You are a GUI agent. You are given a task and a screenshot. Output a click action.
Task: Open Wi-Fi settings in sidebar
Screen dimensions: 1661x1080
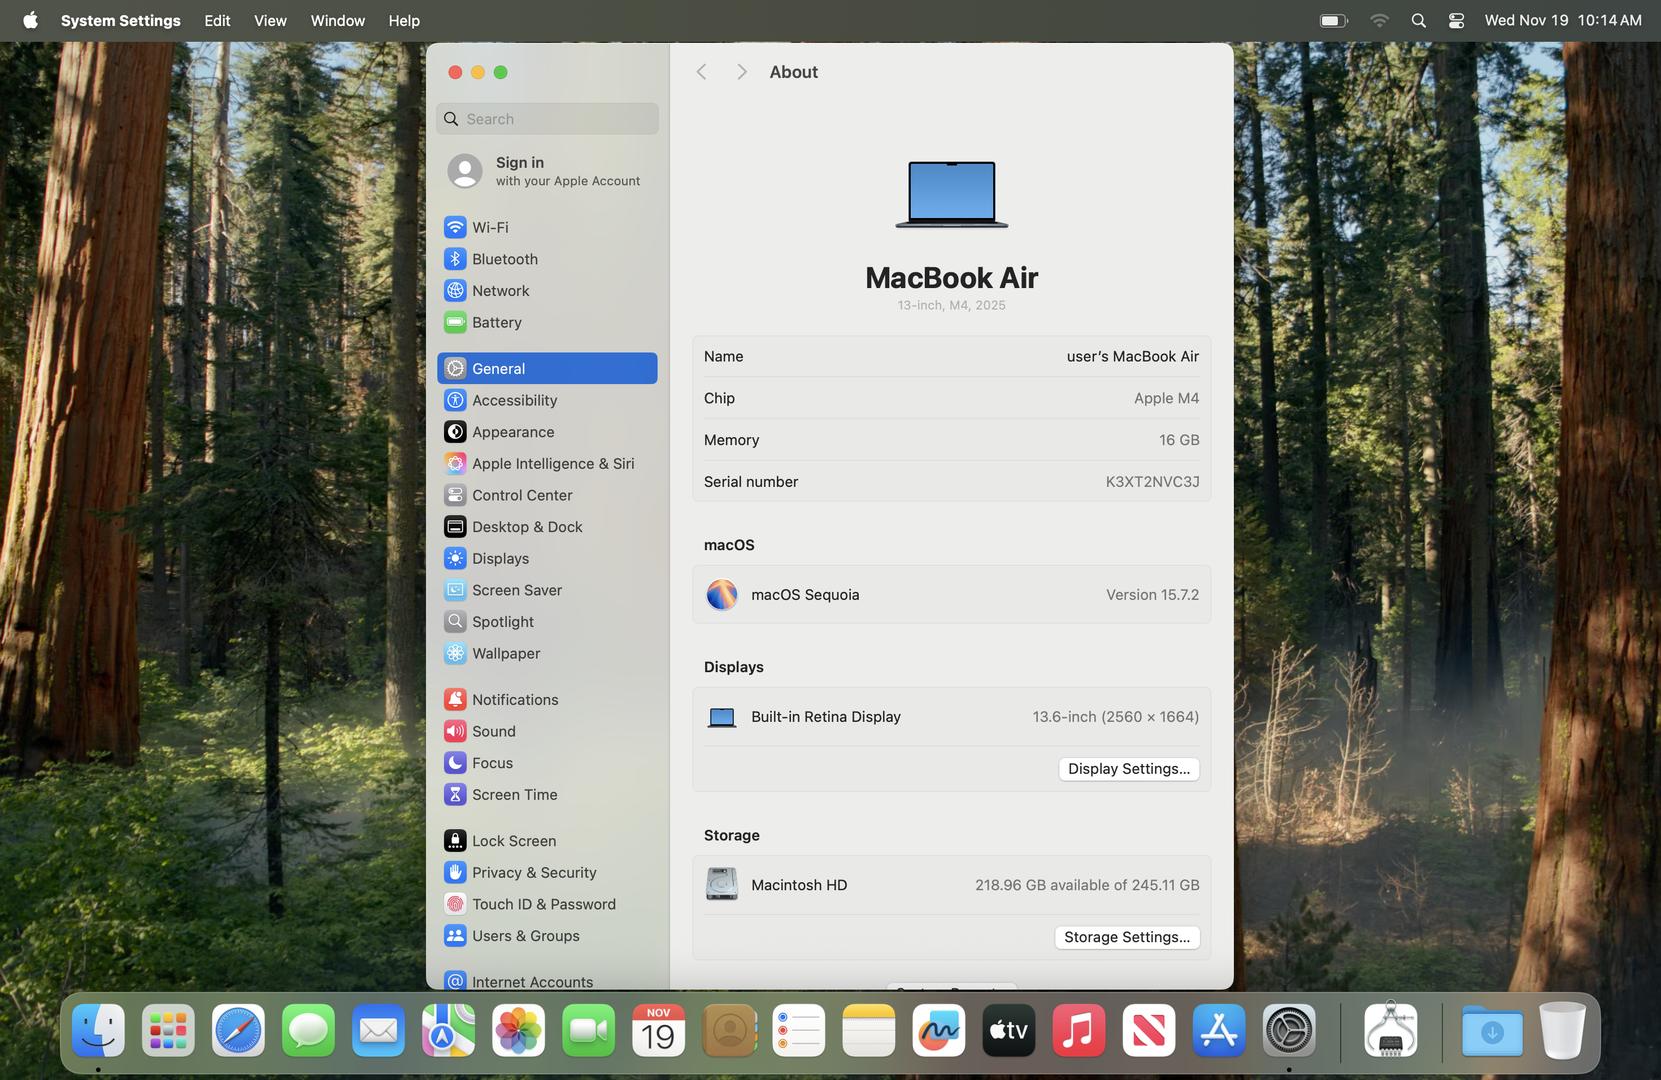click(490, 227)
